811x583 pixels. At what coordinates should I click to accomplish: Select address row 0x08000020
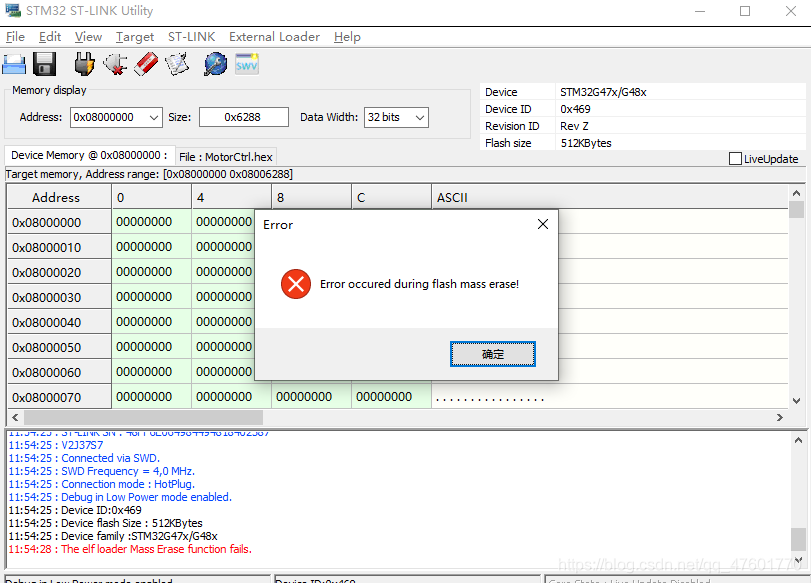(x=59, y=272)
